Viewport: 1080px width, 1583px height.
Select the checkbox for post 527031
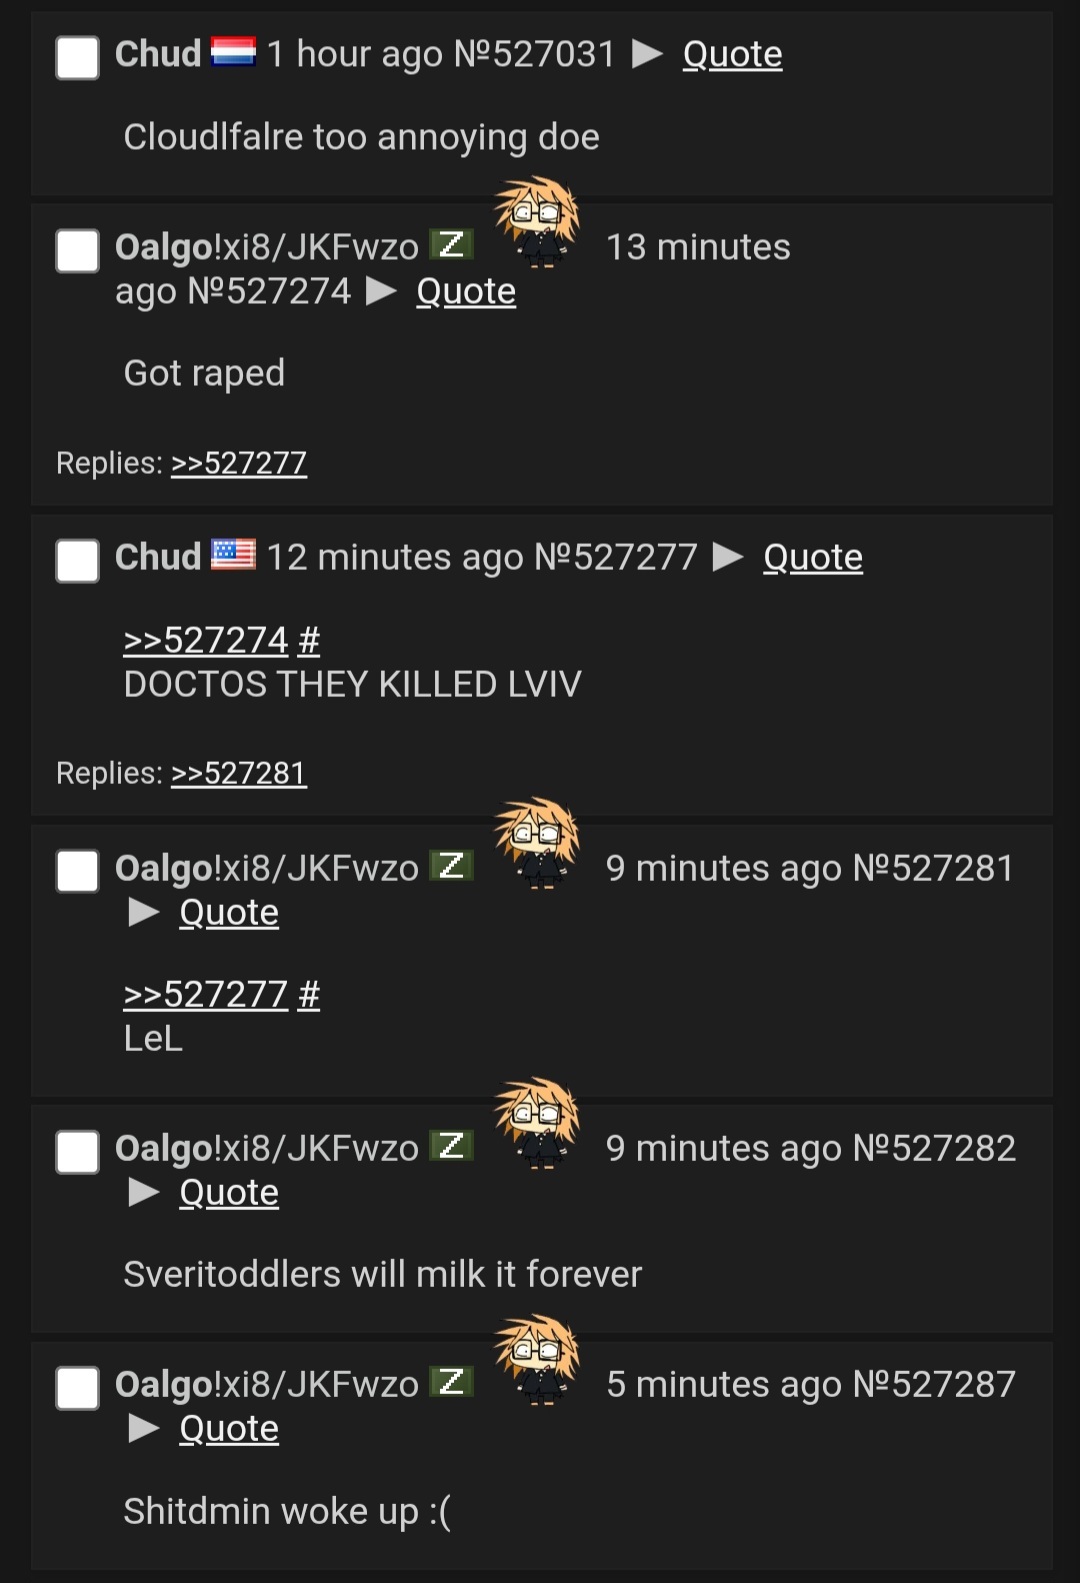click(x=77, y=57)
